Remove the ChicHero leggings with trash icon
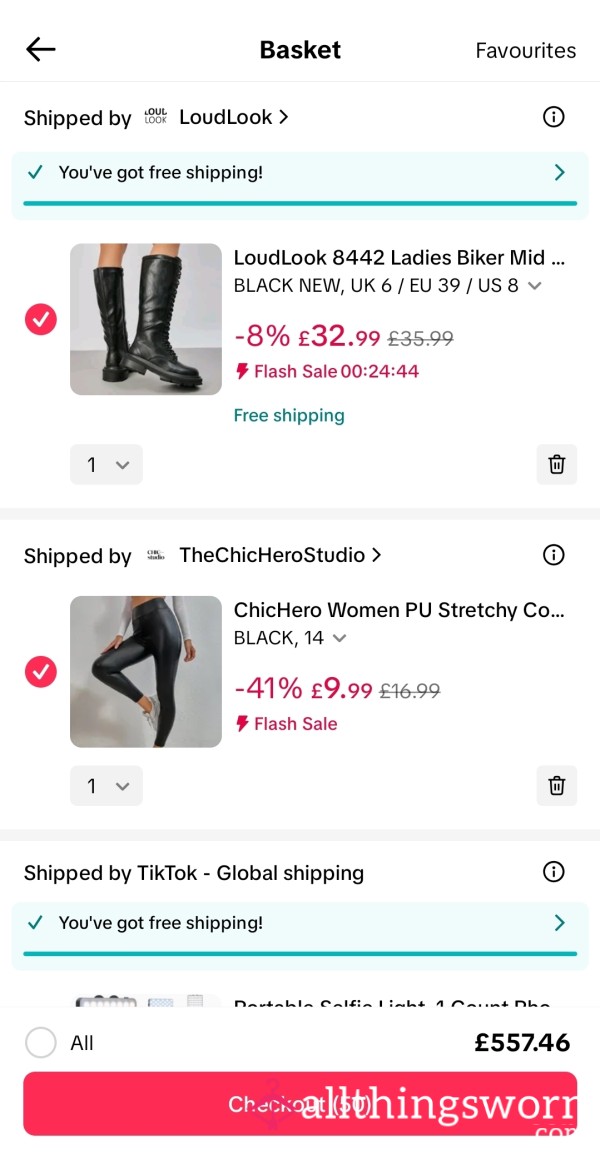This screenshot has width=600, height=1159. [557, 785]
